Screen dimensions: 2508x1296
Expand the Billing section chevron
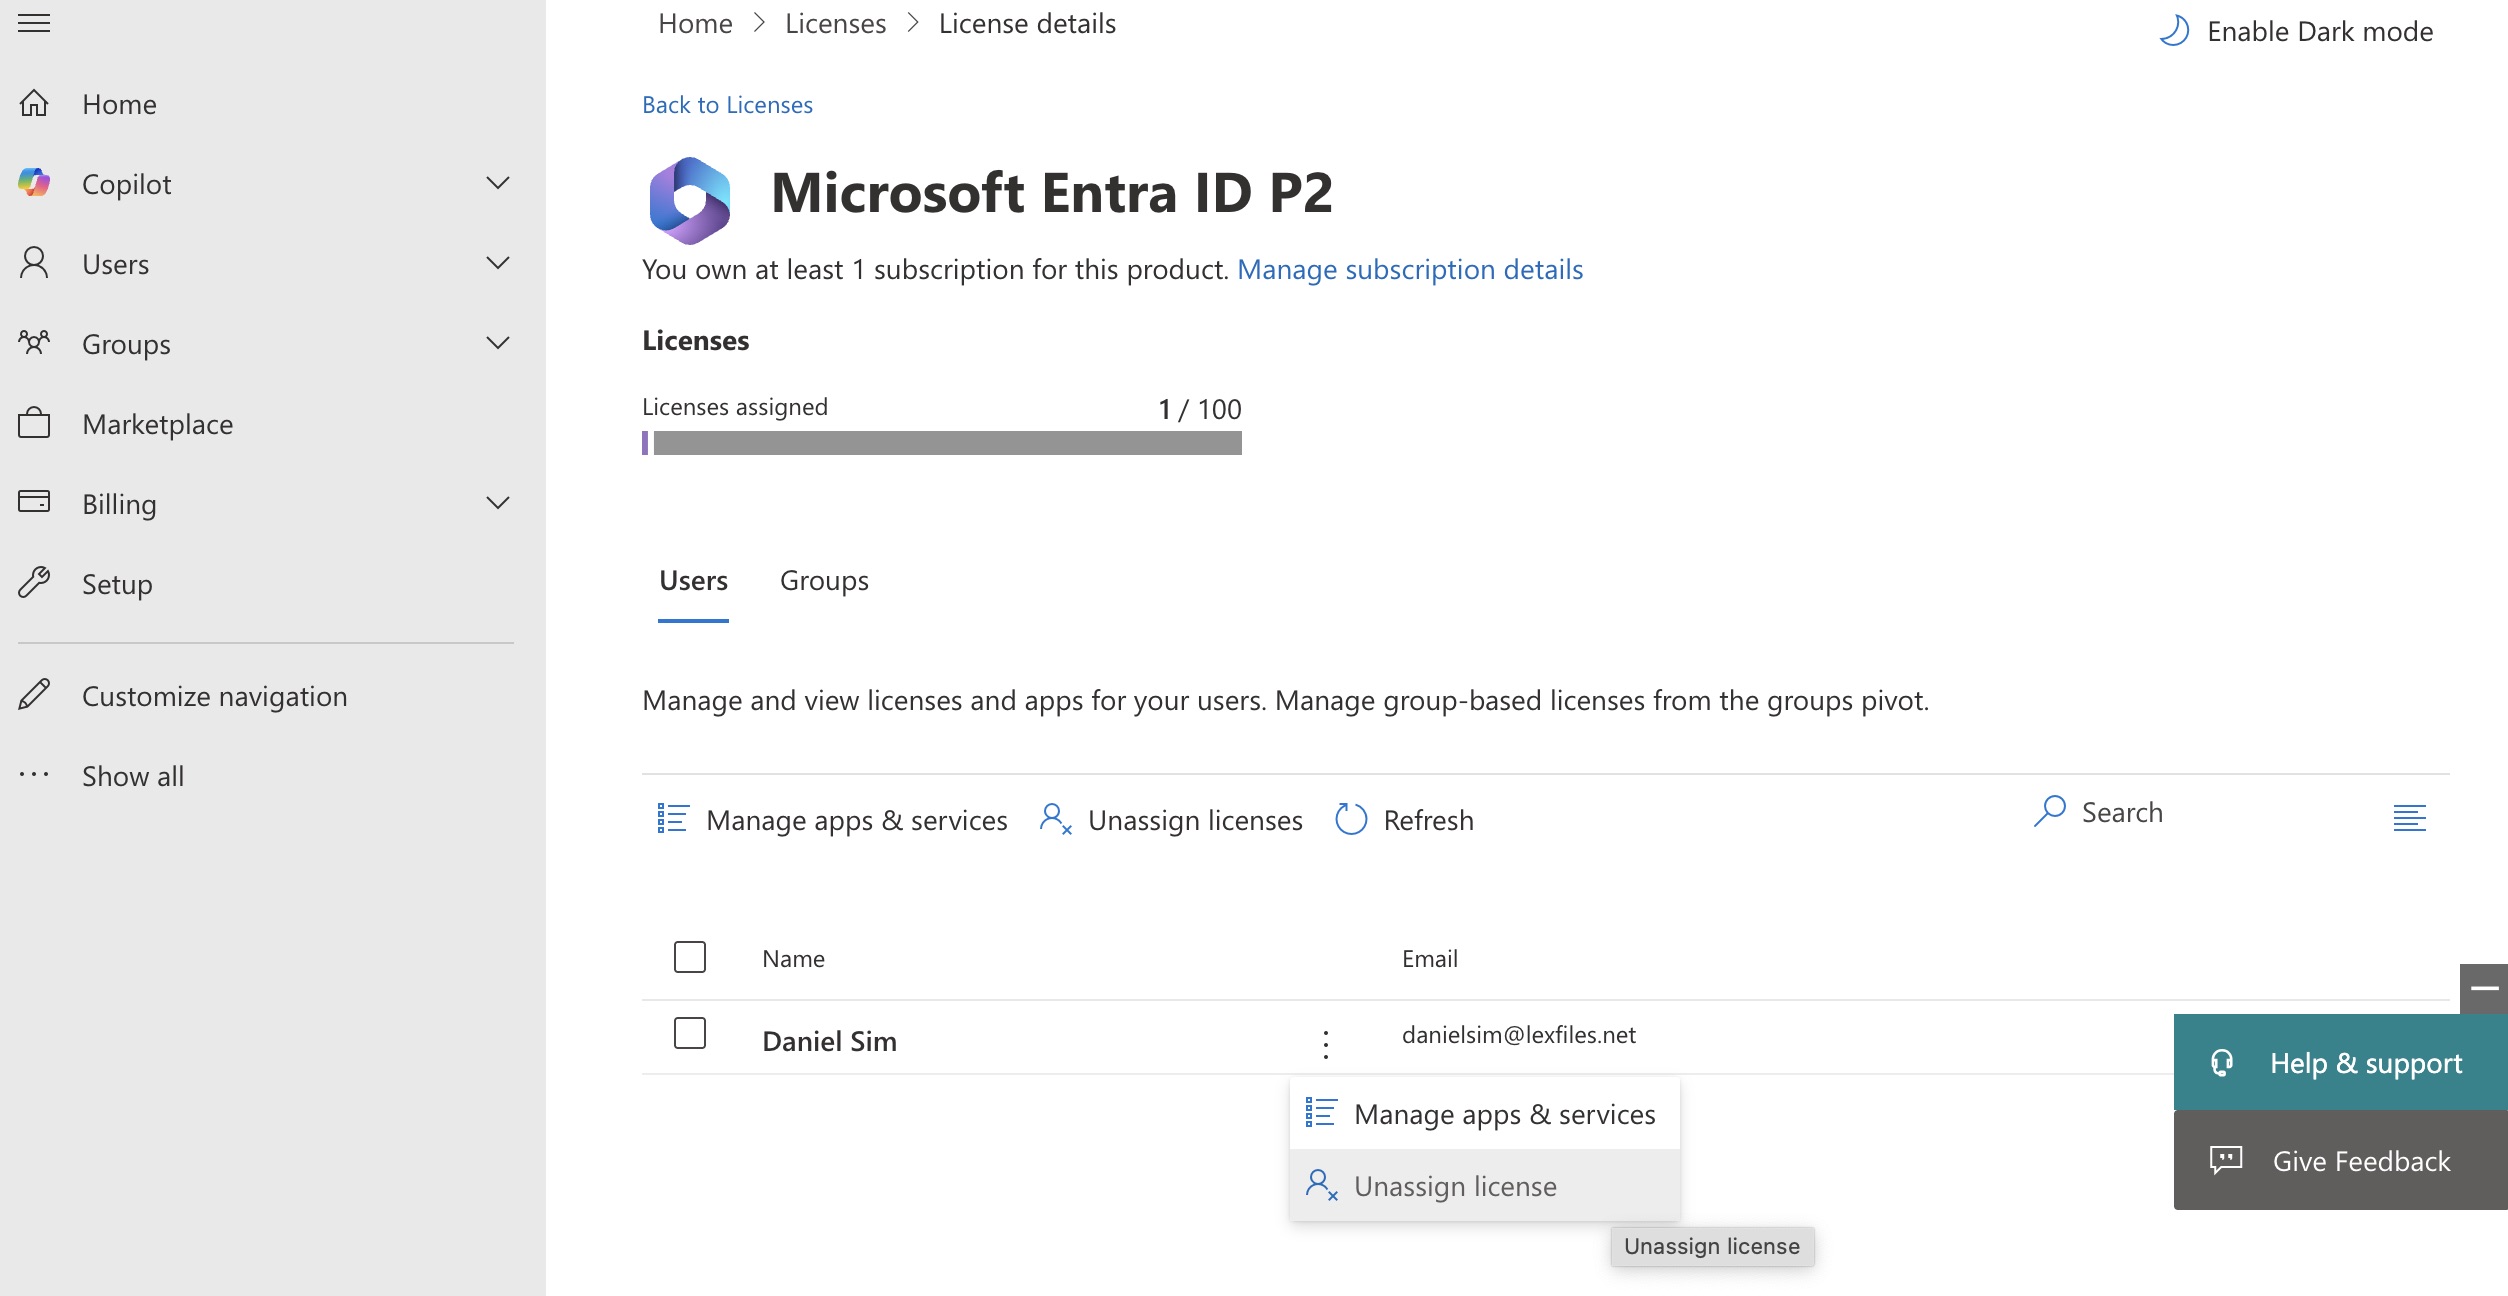tap(498, 503)
